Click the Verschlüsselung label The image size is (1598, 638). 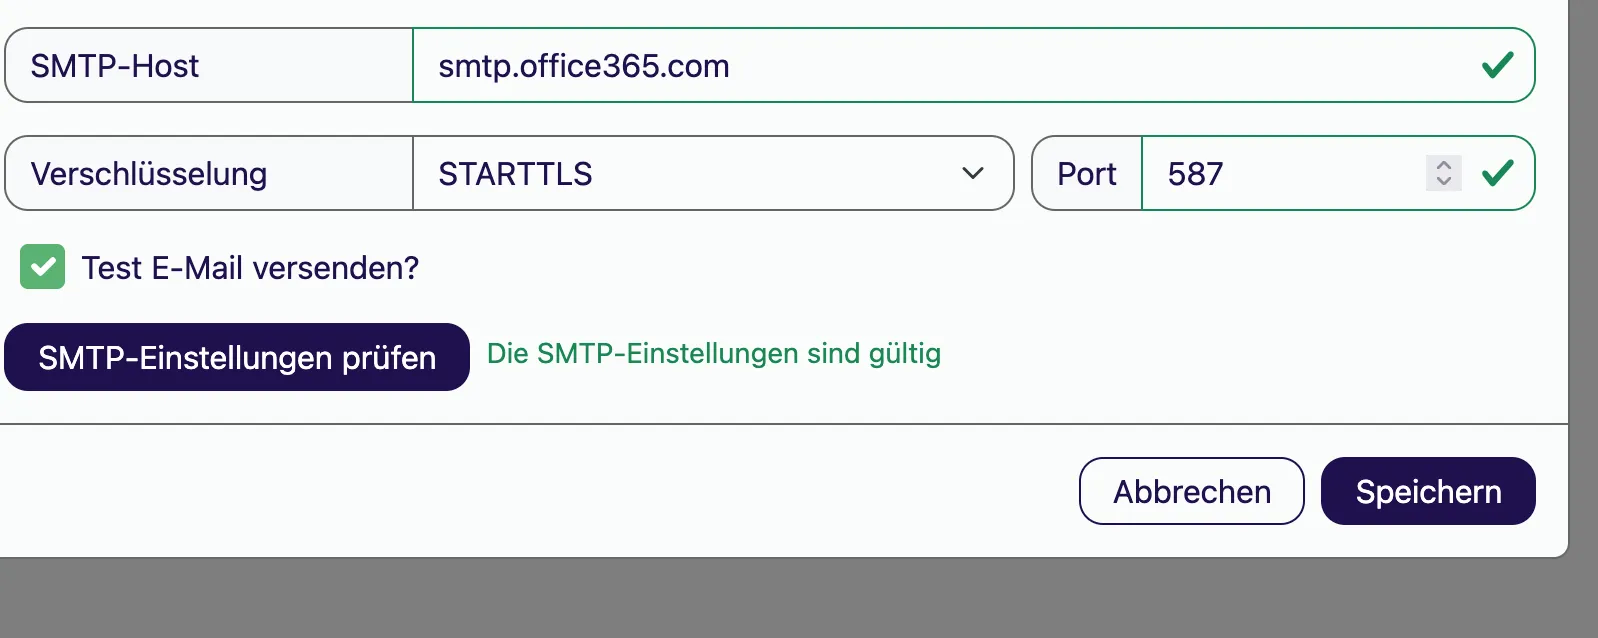coord(149,174)
